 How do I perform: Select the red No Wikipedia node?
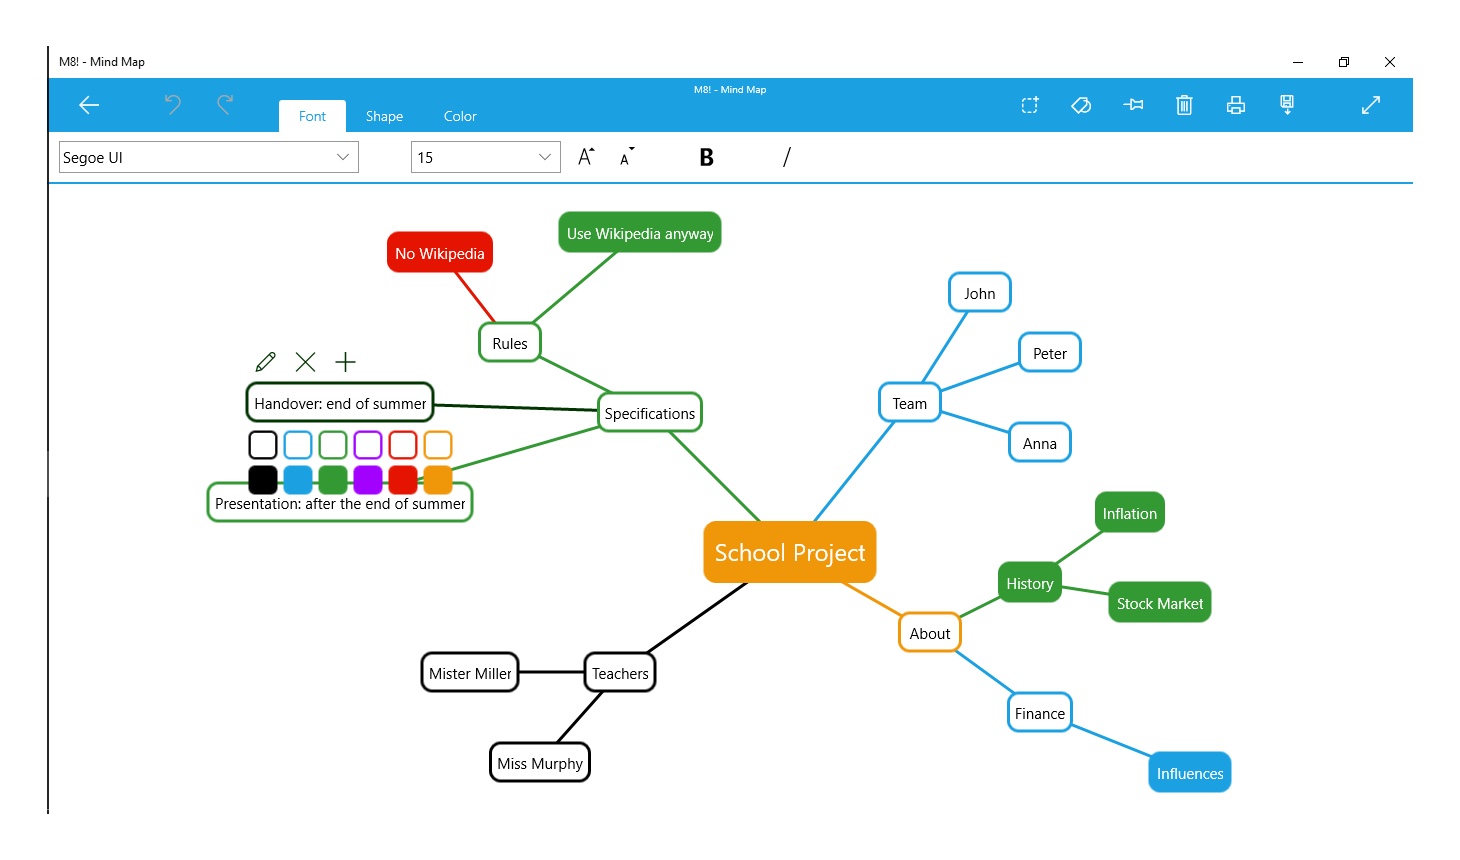[x=440, y=253]
